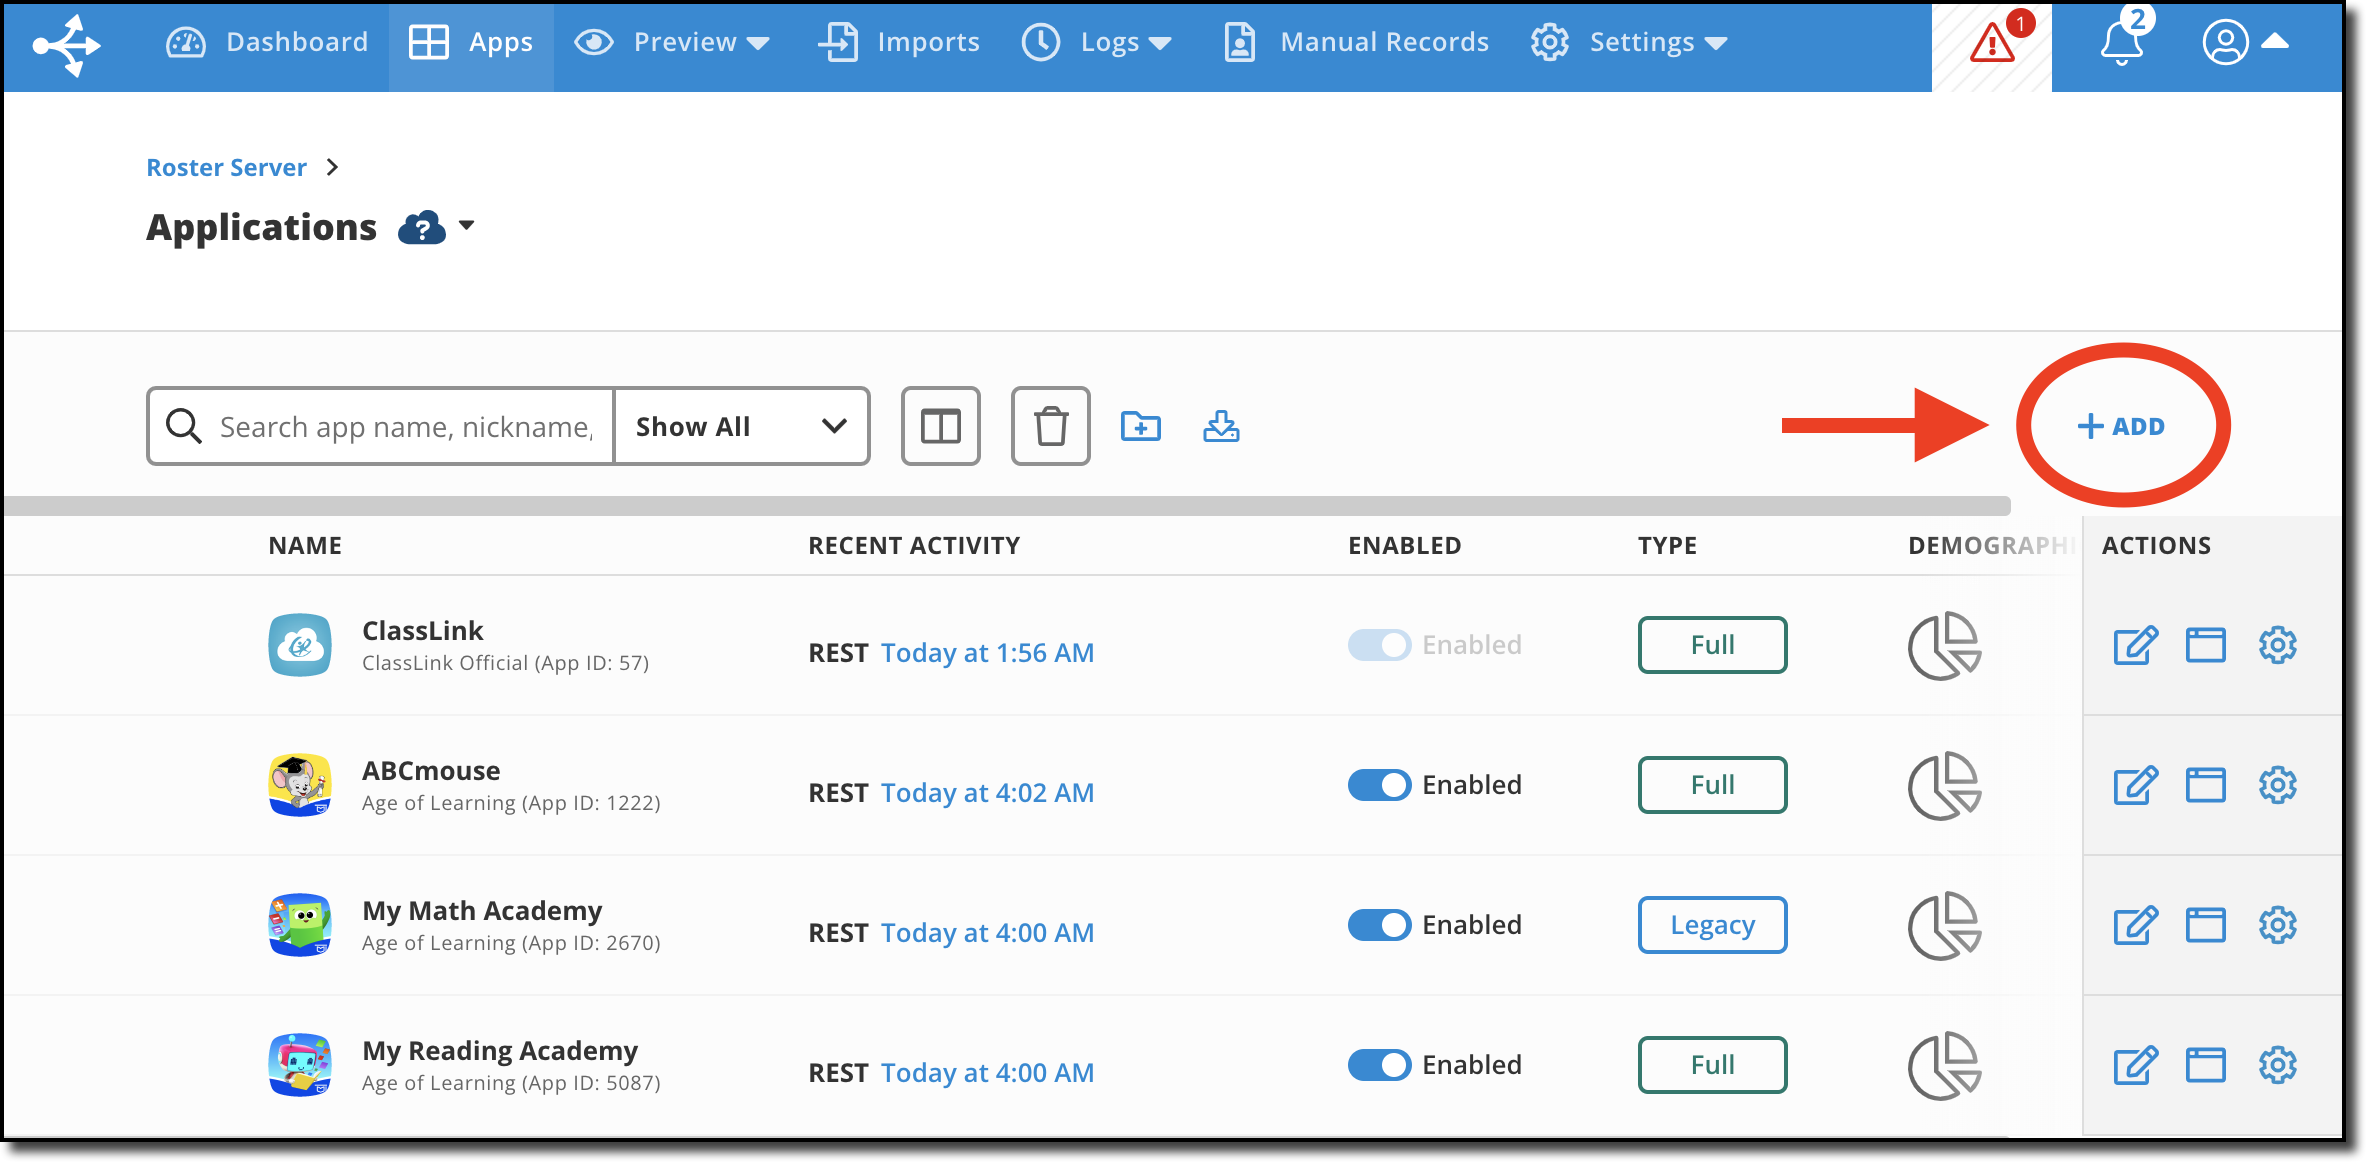This screenshot has height=1162, width=2366.
Task: Sort by NAME column header
Action: [305, 545]
